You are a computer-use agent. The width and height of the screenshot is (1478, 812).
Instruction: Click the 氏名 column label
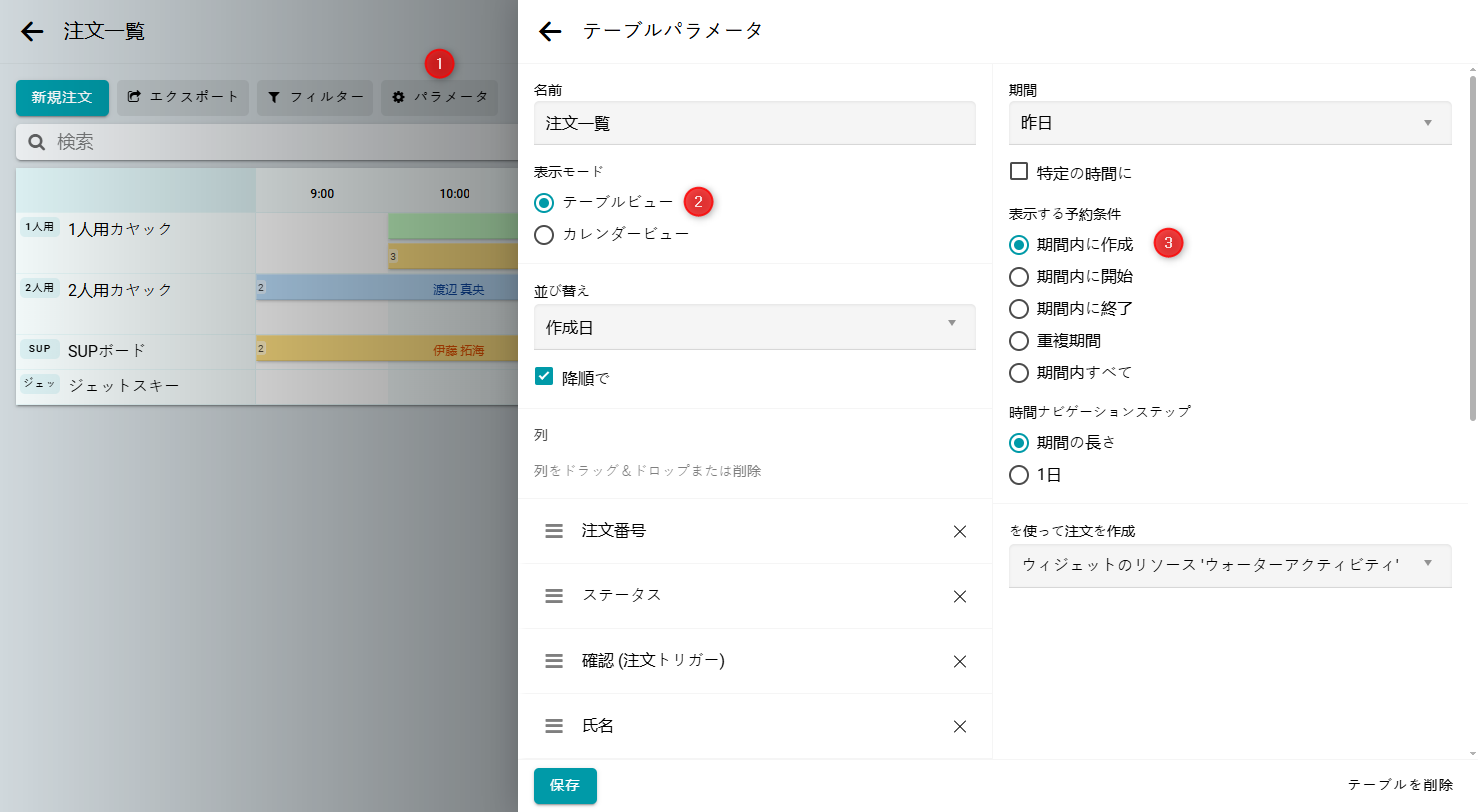(598, 726)
